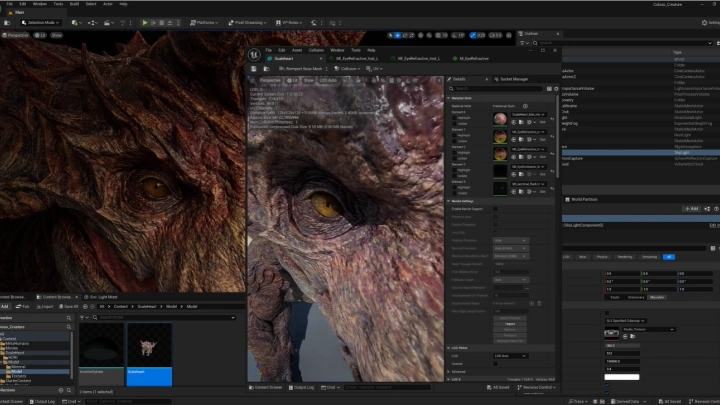Click the Content Browser filter icon

click(x=82, y=317)
